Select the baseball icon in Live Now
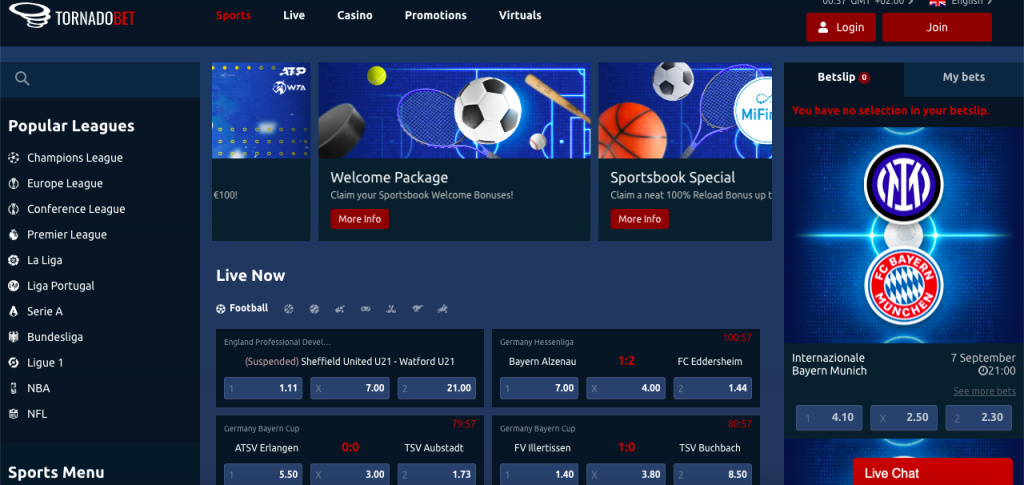1024x485 pixels. tap(314, 309)
